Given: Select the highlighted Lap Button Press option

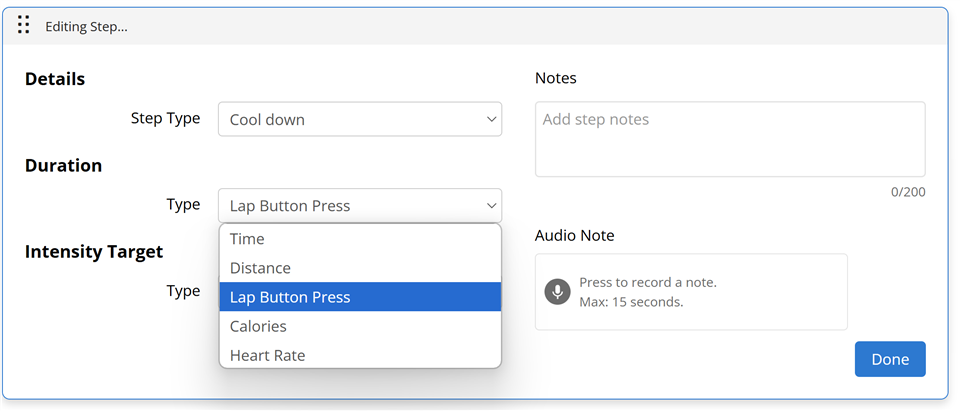Looking at the screenshot, I should point(360,297).
